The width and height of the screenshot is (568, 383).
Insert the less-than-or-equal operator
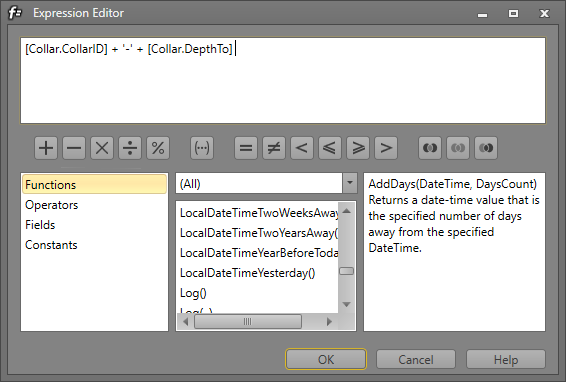point(330,148)
